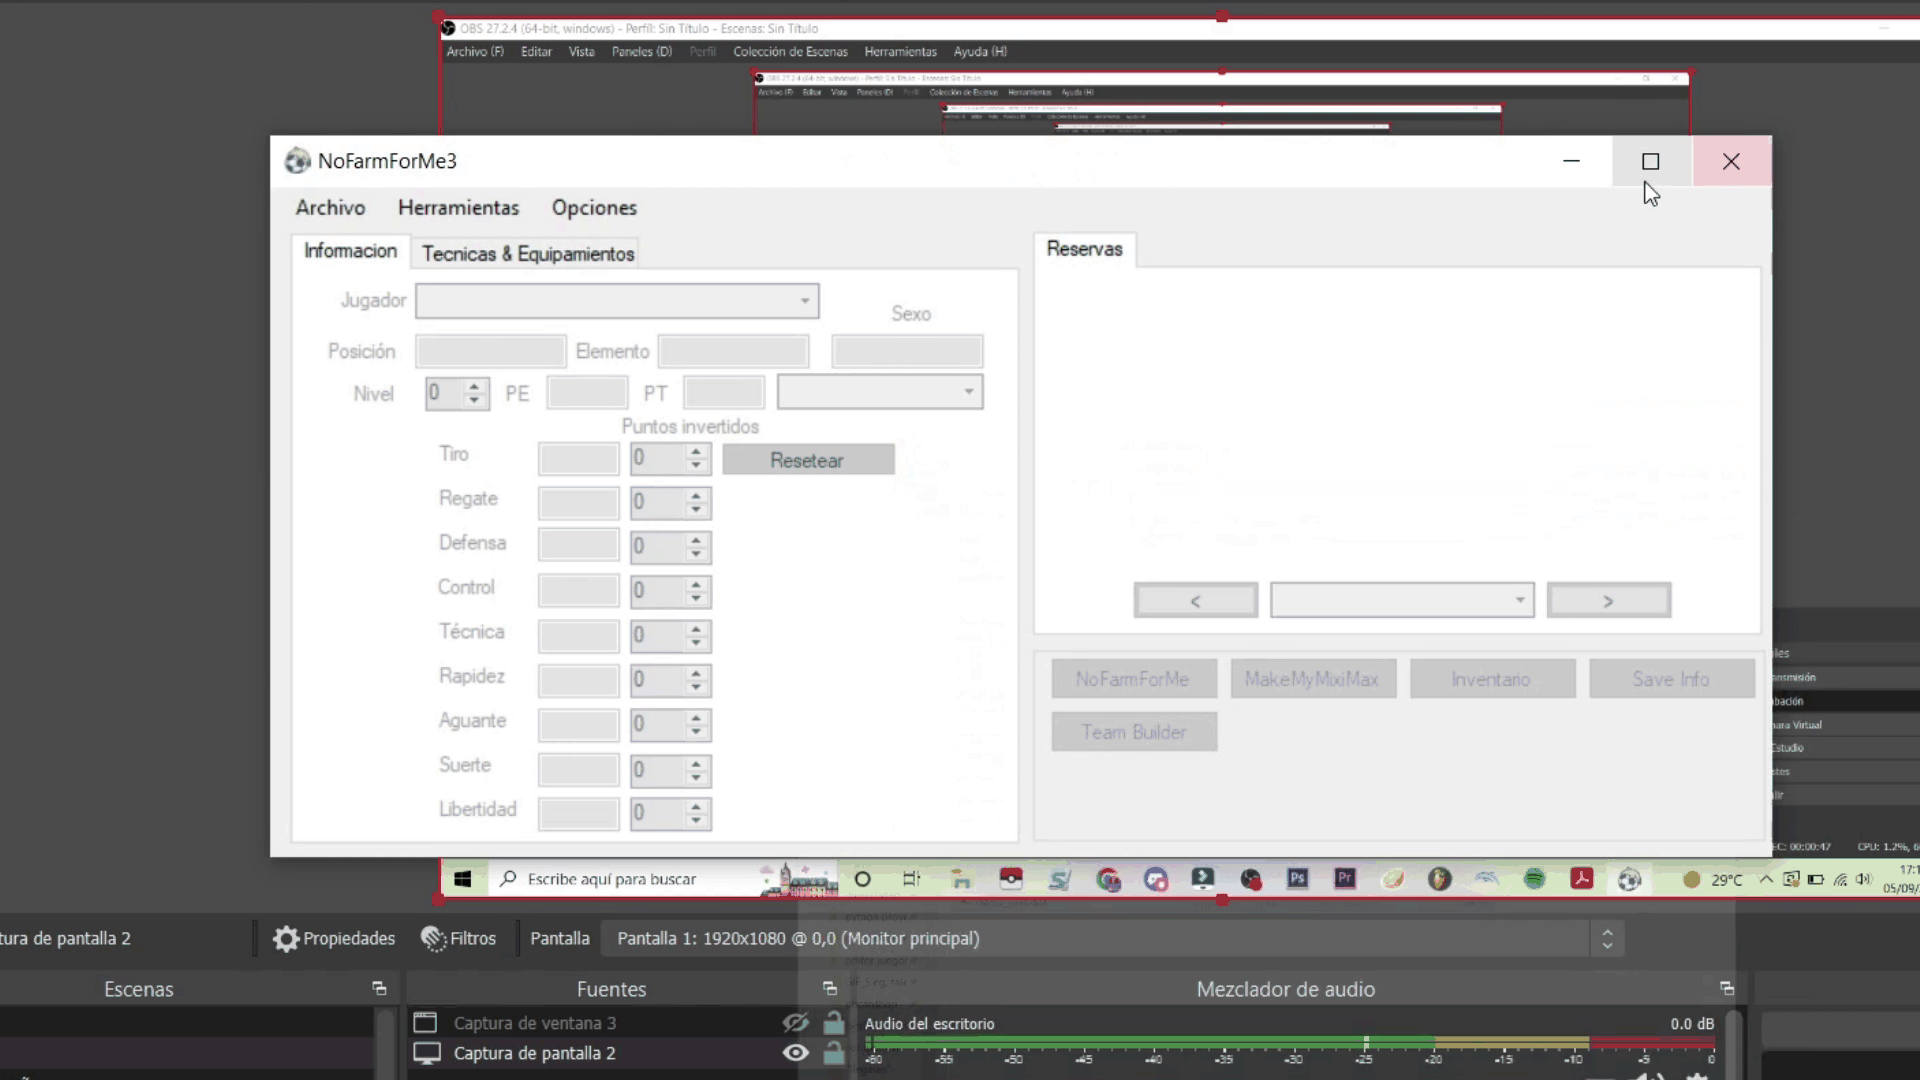
Task: Open Task View in the taskbar
Action: coord(911,879)
